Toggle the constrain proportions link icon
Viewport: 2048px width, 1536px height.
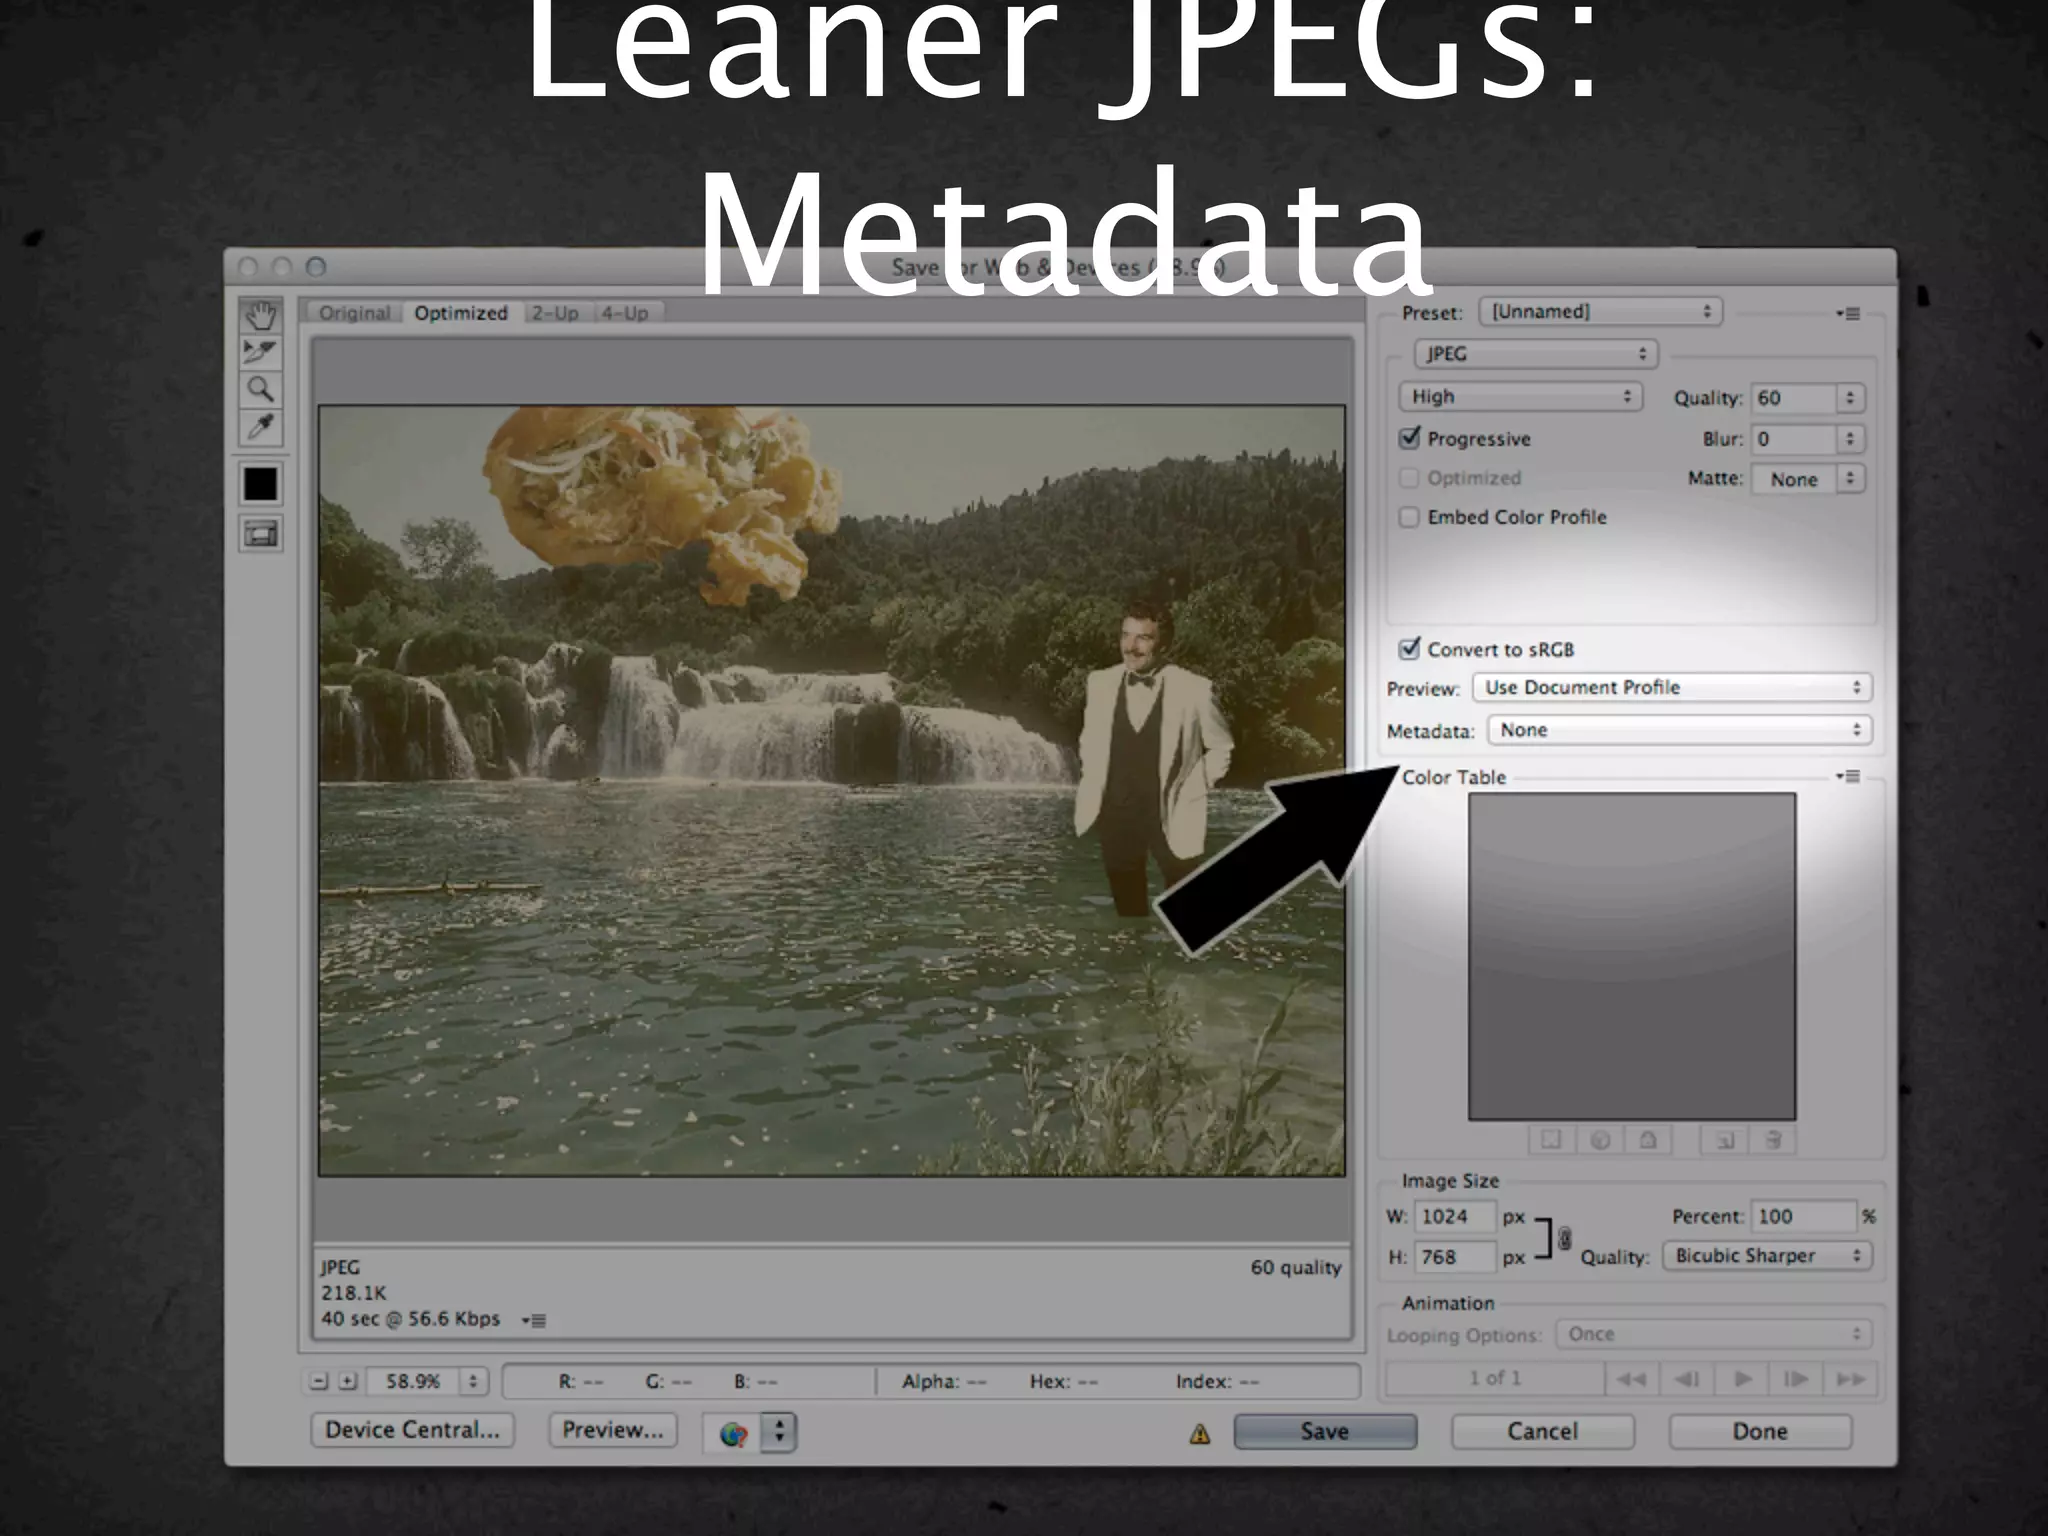pos(1565,1238)
